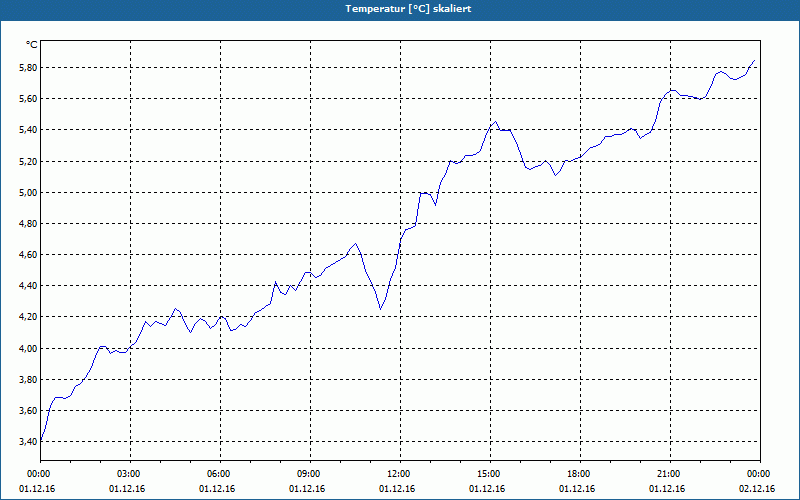
Task: Select the 4,40 y-axis value
Action: [x=28, y=286]
